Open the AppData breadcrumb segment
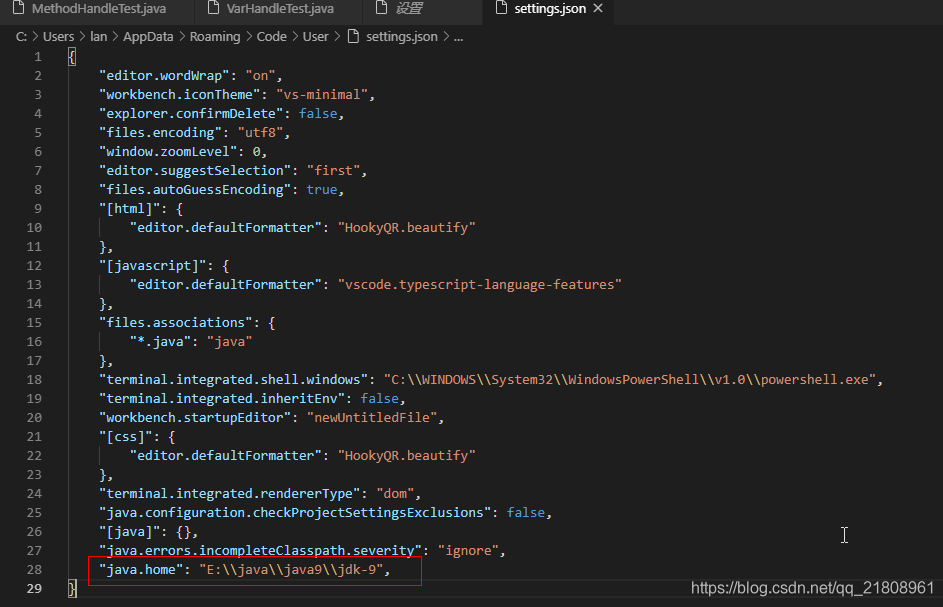This screenshot has height=607, width=943. pos(148,37)
